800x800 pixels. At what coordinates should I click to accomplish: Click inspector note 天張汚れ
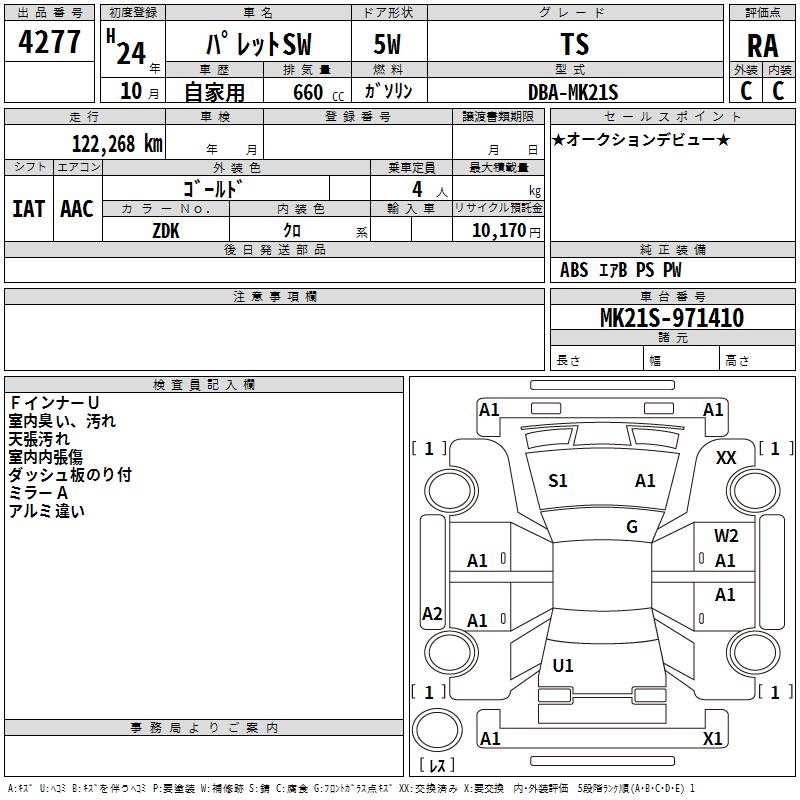pyautogui.click(x=39, y=439)
